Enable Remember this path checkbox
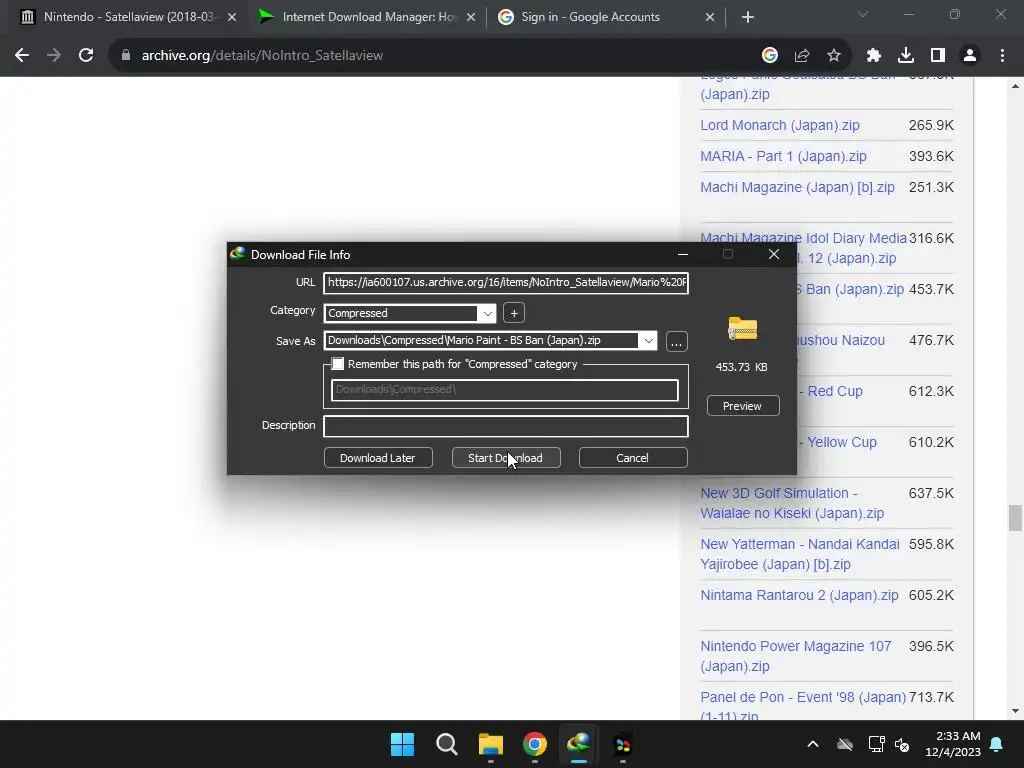 338,364
